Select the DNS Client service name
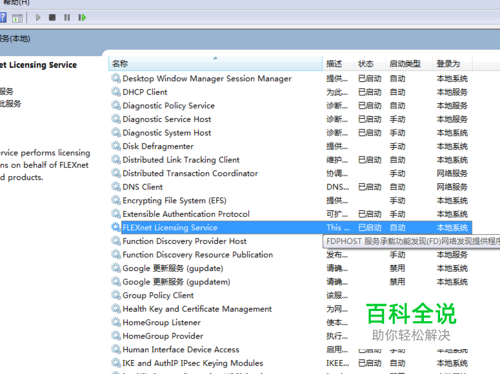The height and width of the screenshot is (374, 500). click(142, 187)
